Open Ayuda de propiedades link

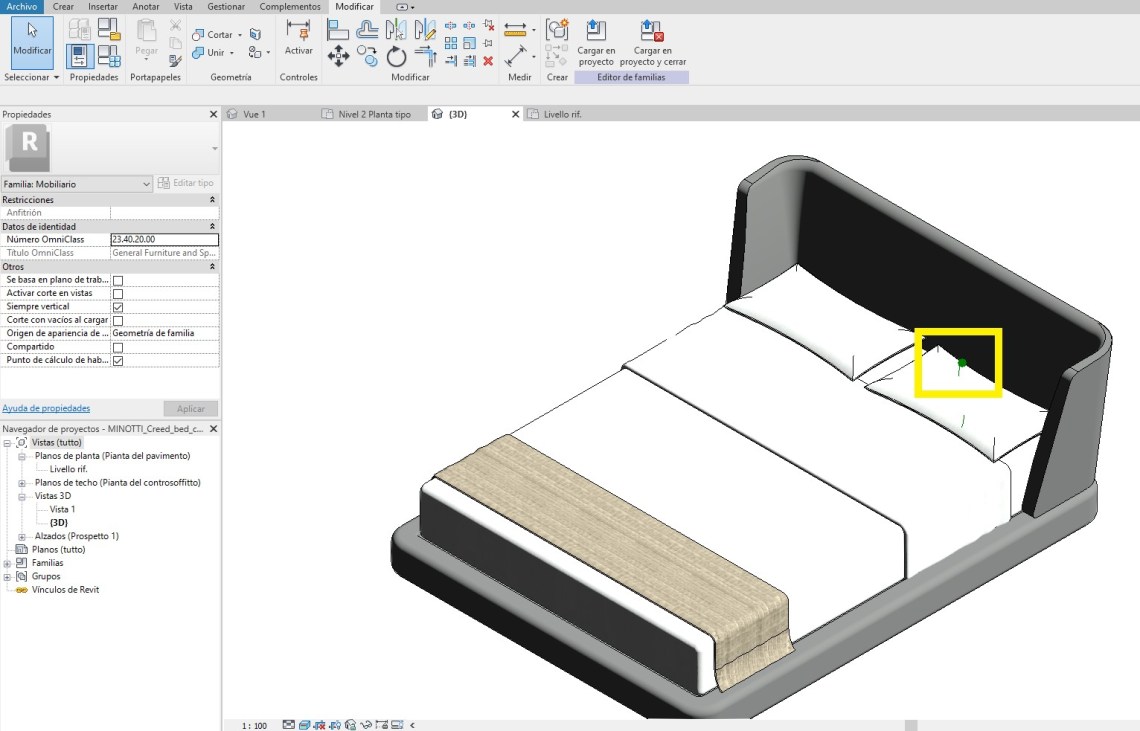(46, 408)
